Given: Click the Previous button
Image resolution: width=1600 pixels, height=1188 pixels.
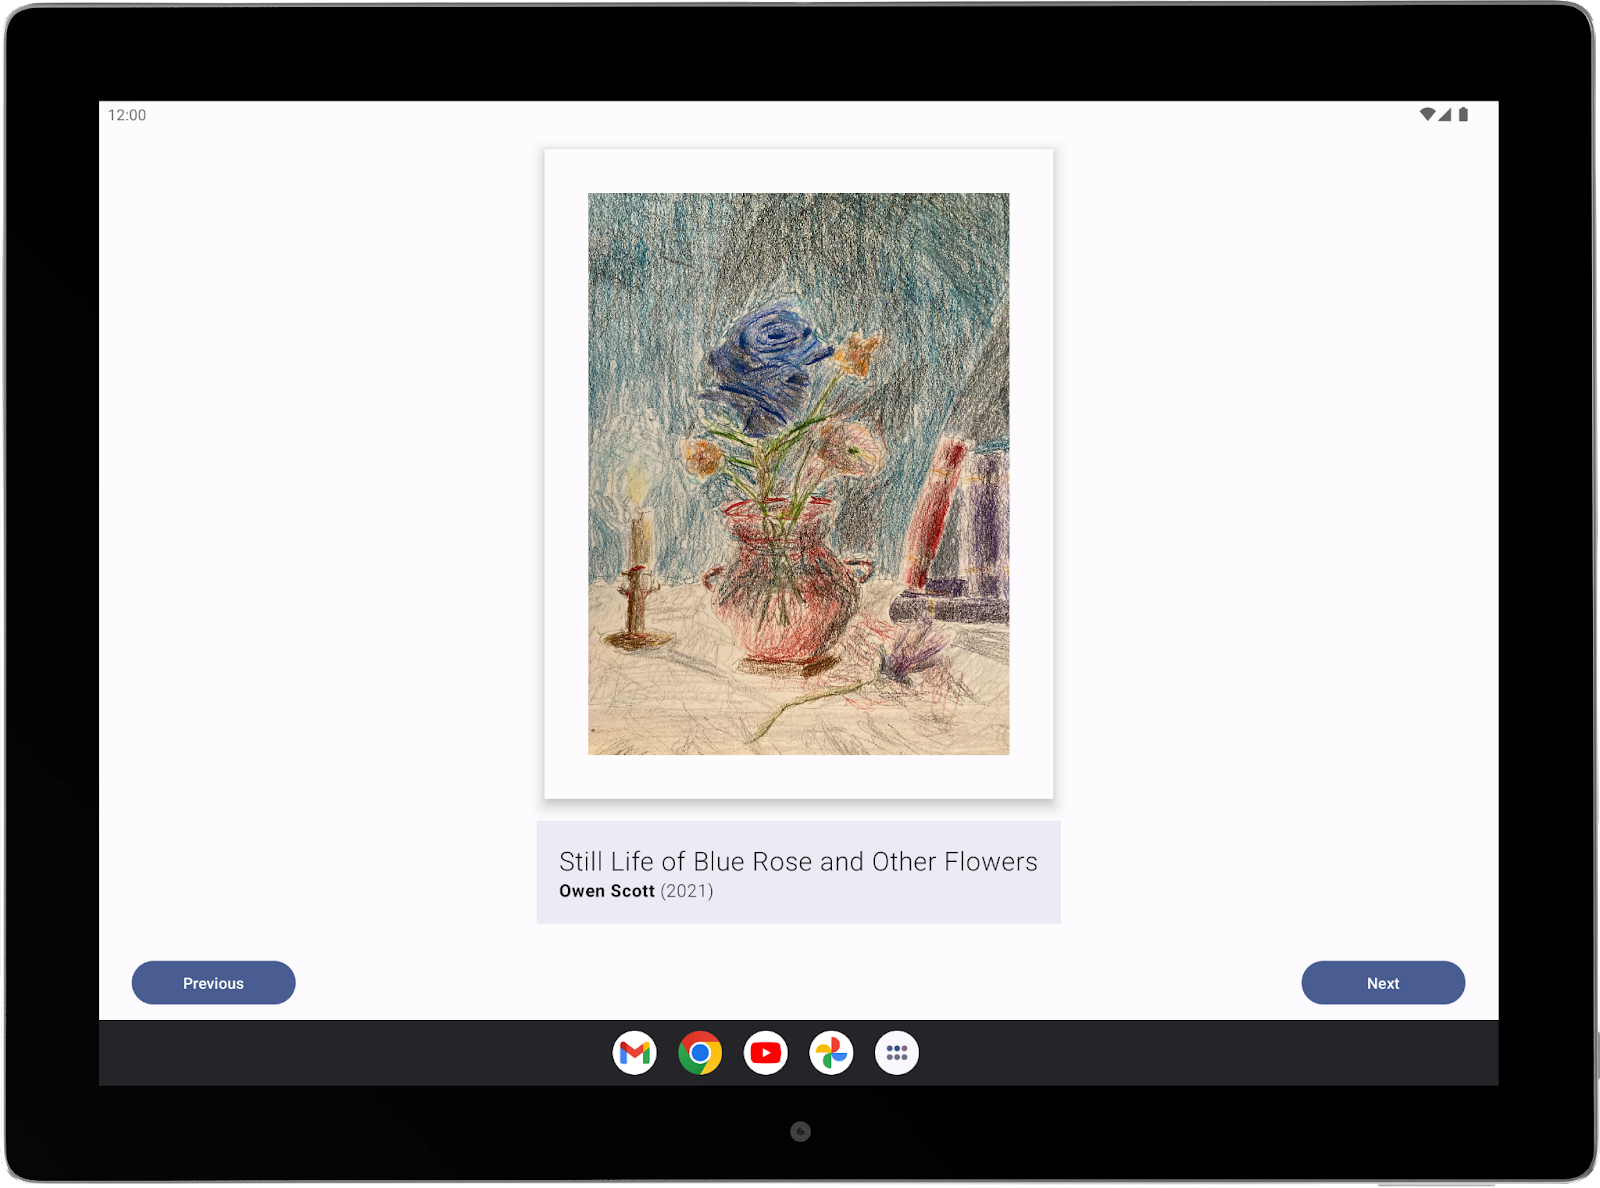Looking at the screenshot, I should point(213,983).
